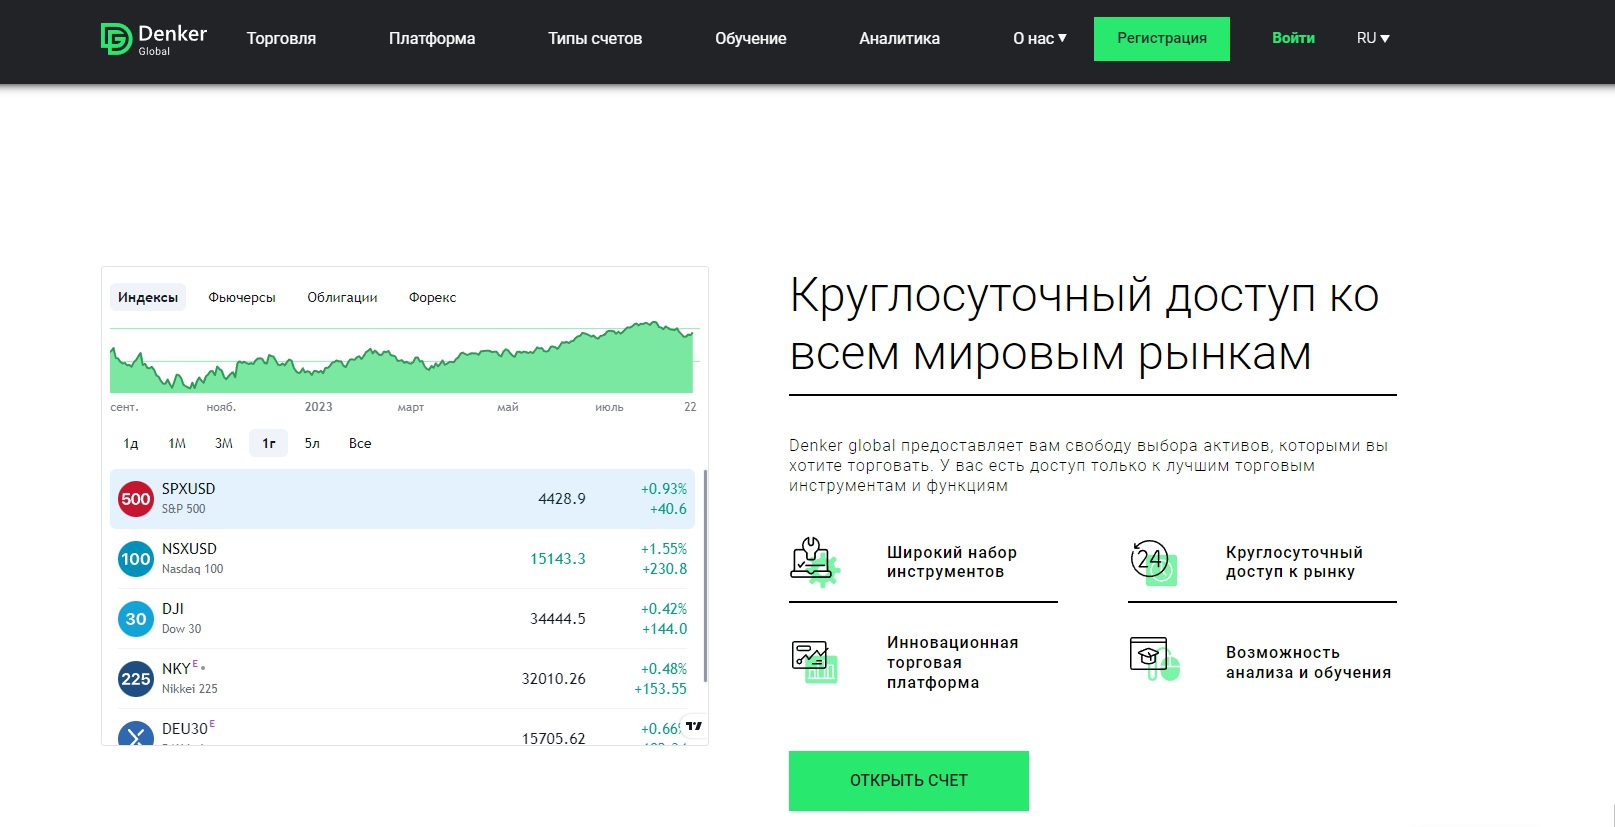This screenshot has height=827, width=1615.
Task: Click the Круглосуточный доступ к рынку text
Action: (x=1294, y=562)
